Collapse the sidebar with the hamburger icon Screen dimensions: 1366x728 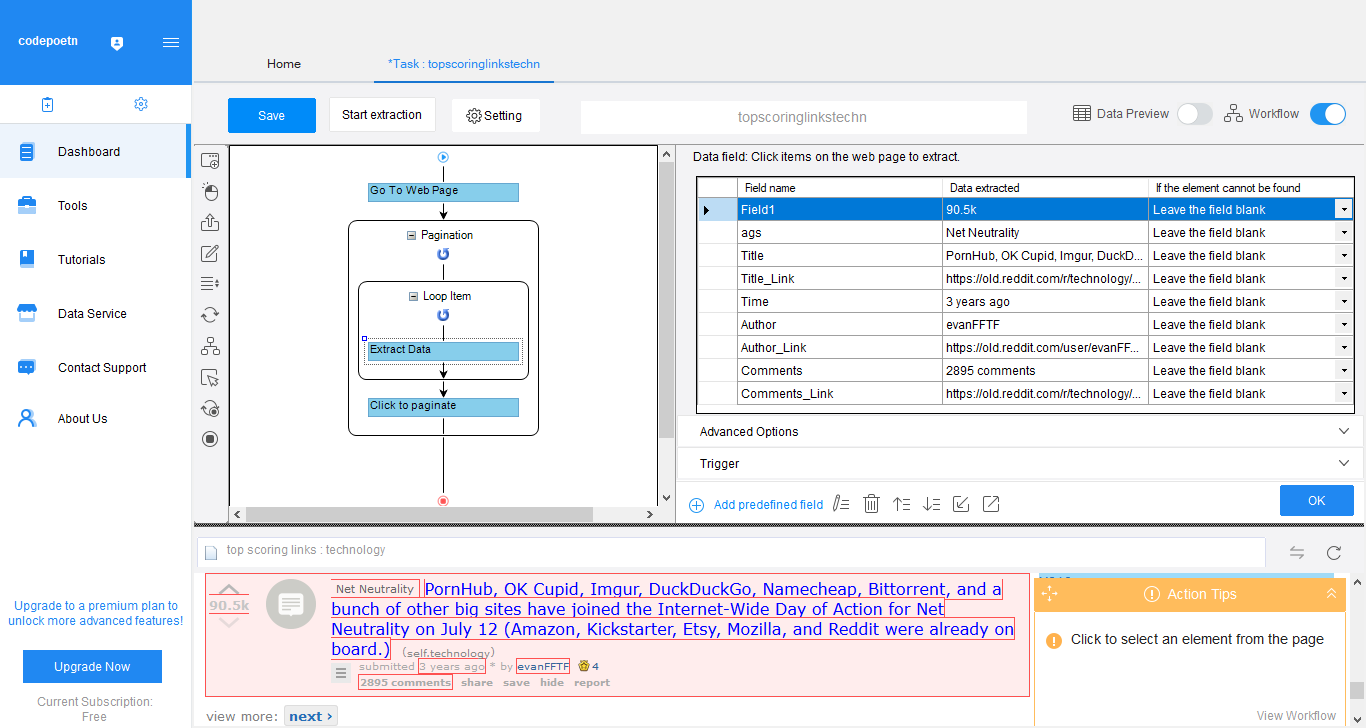[x=171, y=43]
